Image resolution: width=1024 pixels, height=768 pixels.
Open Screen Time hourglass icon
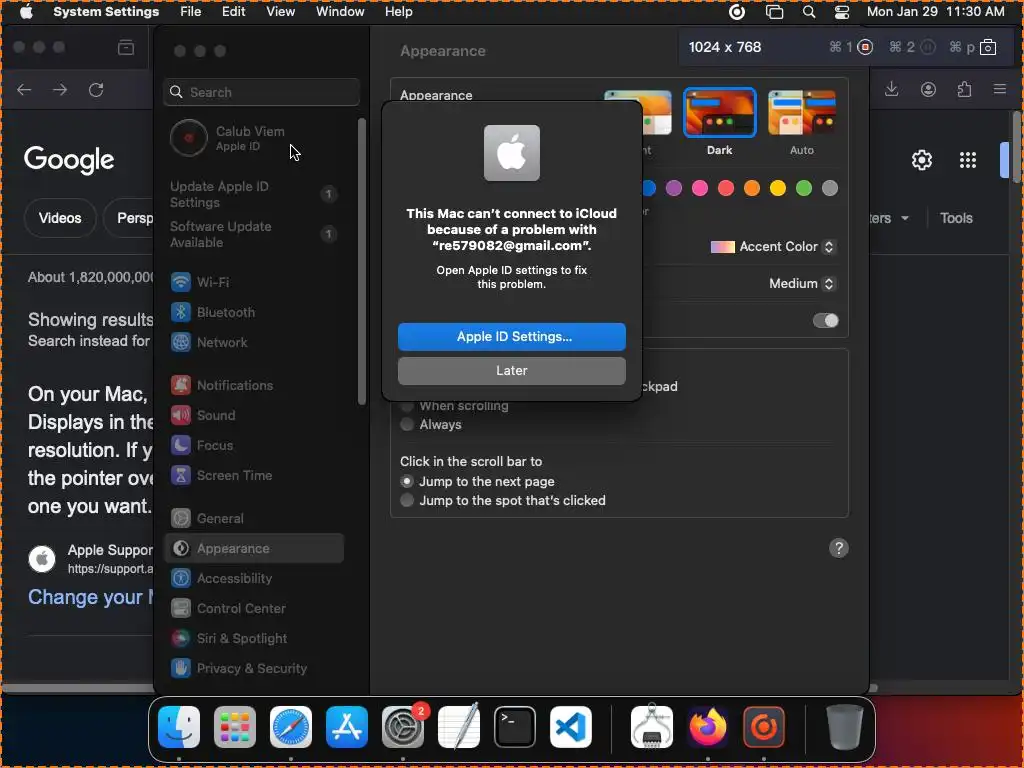pyautogui.click(x=181, y=475)
